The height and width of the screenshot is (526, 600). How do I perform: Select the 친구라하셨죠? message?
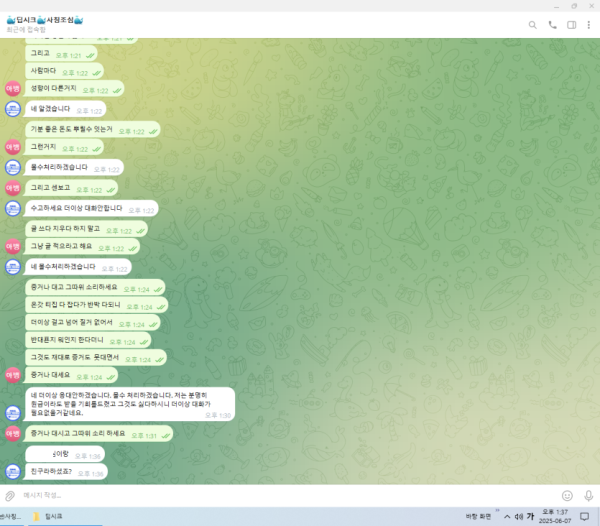[66, 472]
